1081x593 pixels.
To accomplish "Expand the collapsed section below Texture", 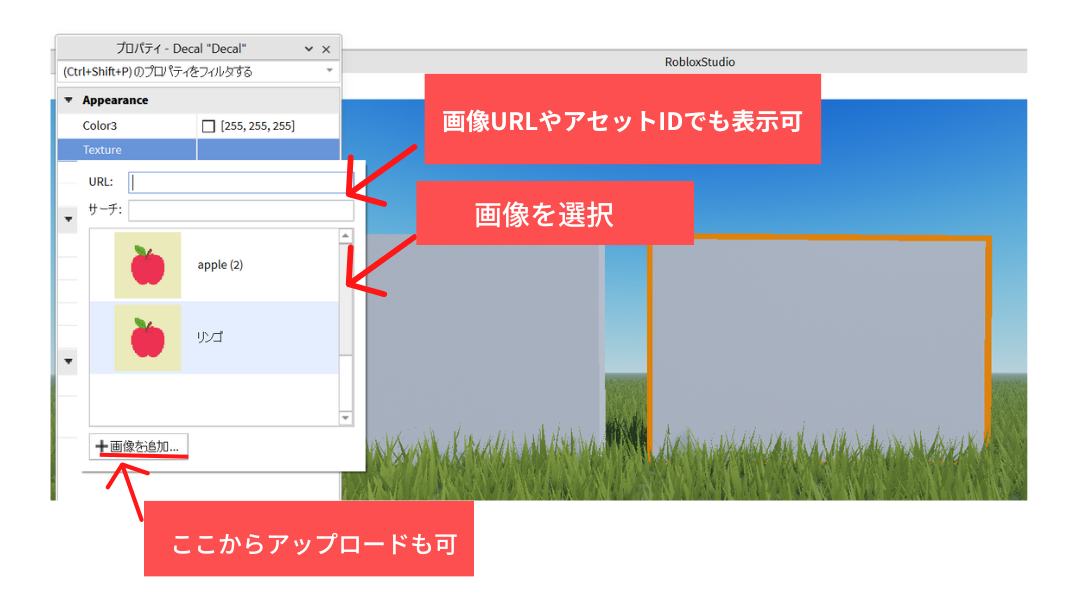I will tap(69, 218).
